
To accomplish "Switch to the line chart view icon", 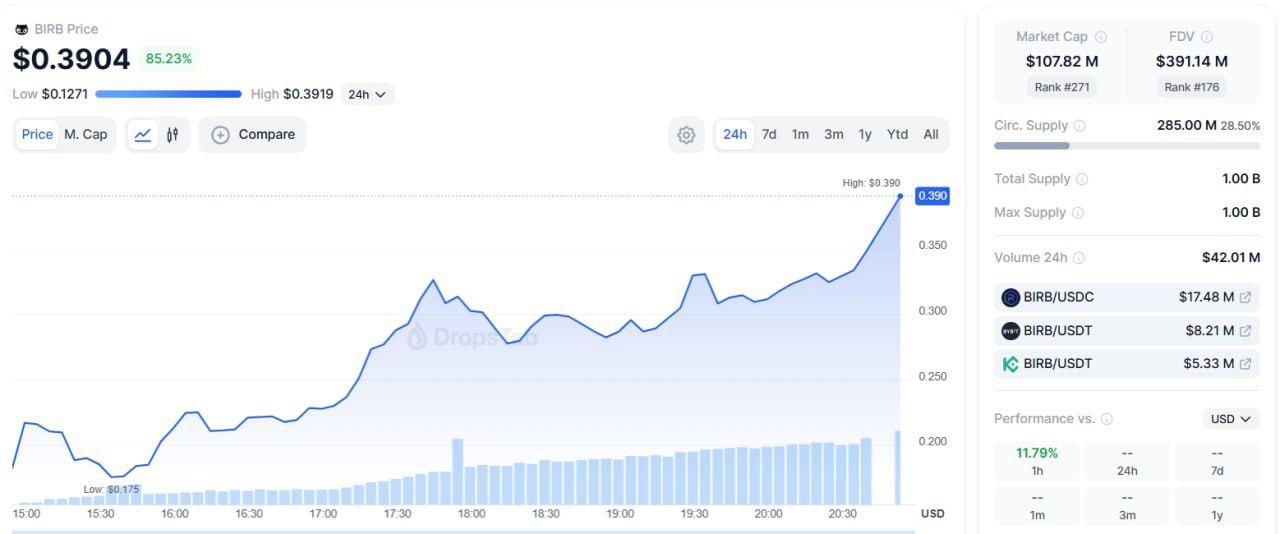I will click(x=143, y=135).
